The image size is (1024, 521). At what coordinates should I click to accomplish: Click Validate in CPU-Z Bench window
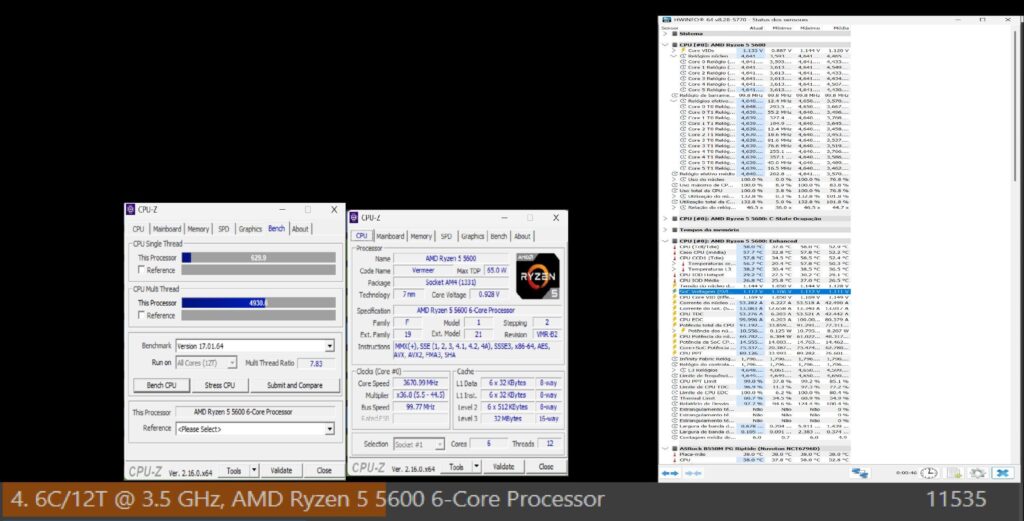click(281, 470)
